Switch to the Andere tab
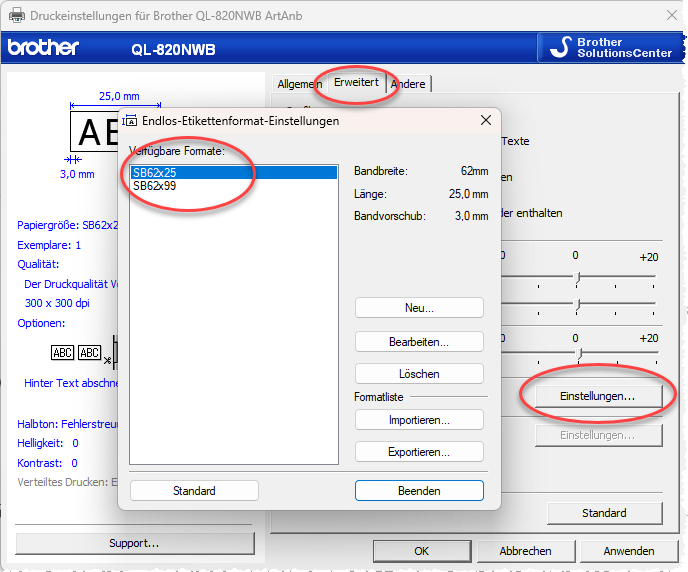Viewport: 688px width, 572px height. (408, 84)
